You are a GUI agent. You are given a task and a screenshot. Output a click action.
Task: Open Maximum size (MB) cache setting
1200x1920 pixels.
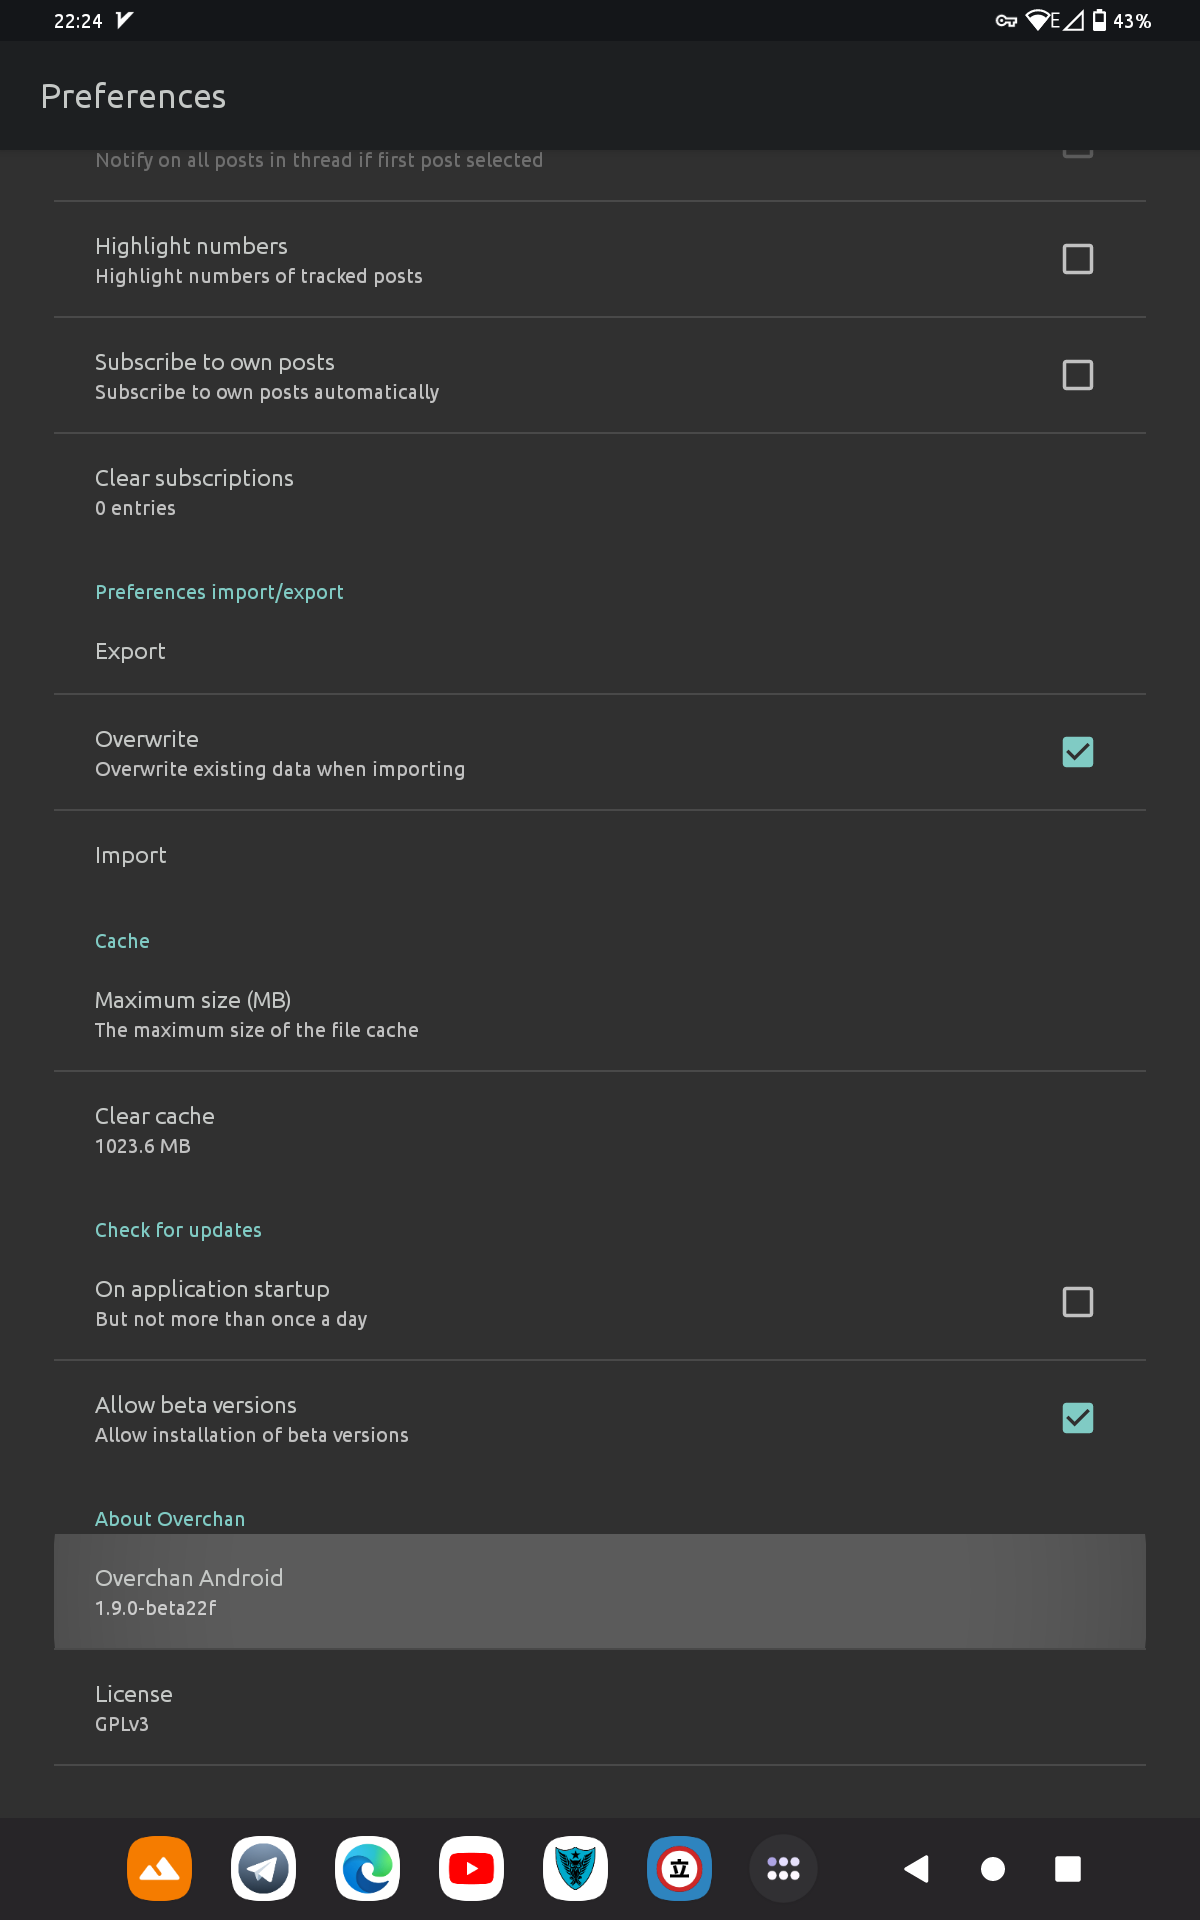click(x=600, y=1014)
